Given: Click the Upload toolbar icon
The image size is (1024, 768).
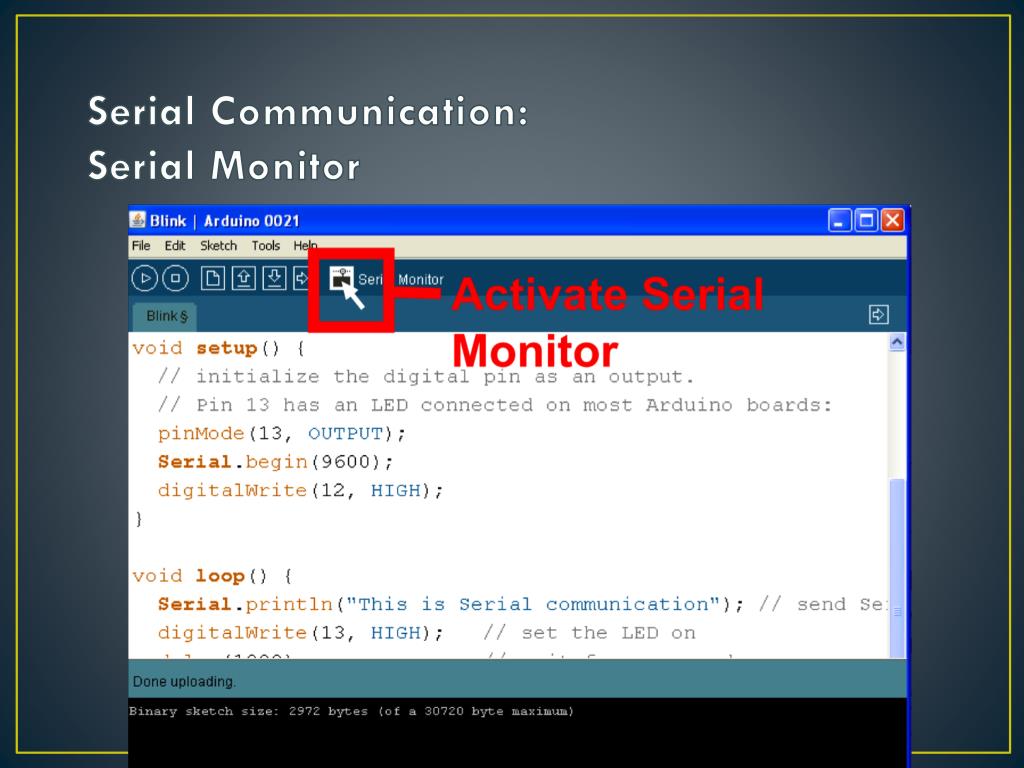Looking at the screenshot, I should click(300, 278).
